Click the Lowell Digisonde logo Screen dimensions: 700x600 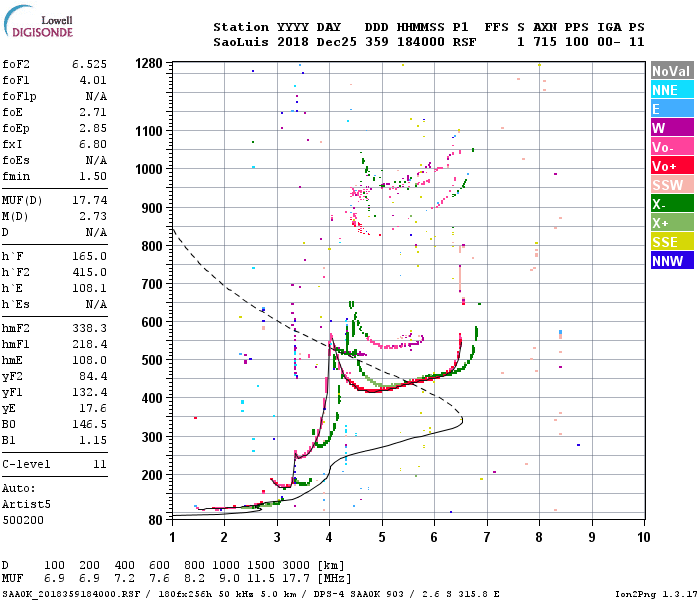pos(38,21)
